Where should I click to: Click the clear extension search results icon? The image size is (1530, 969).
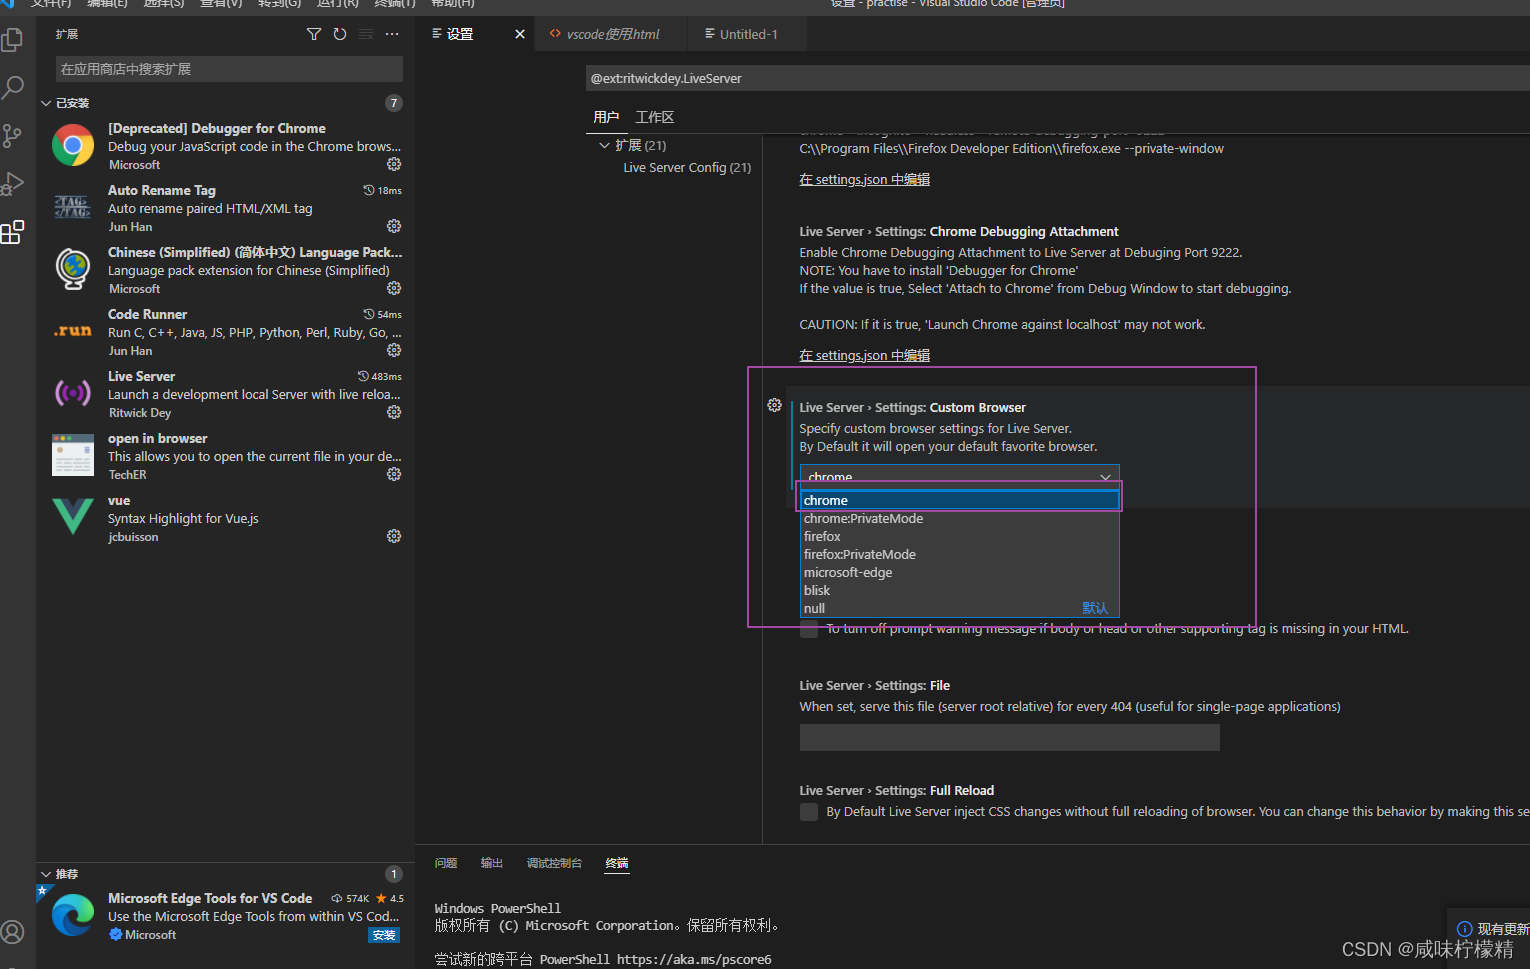366,34
